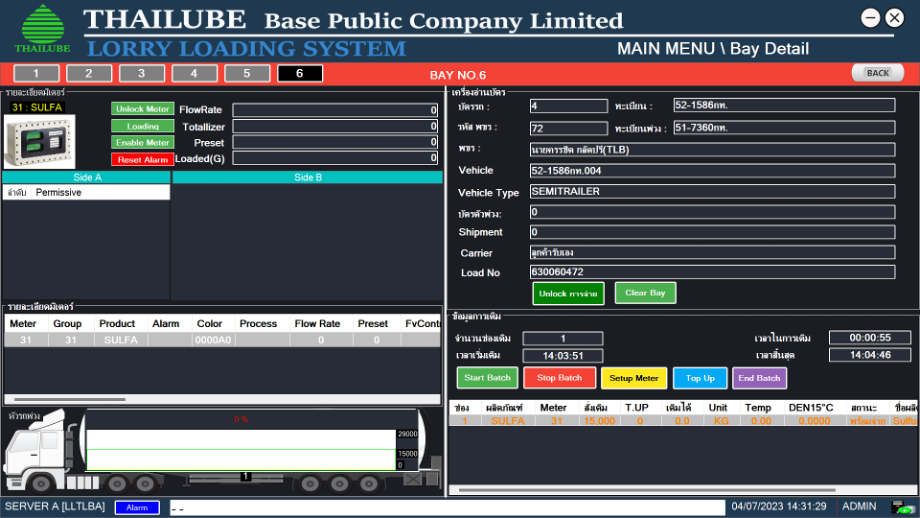Switch to bay 3 tab
This screenshot has height=518, width=920.
[141, 73]
